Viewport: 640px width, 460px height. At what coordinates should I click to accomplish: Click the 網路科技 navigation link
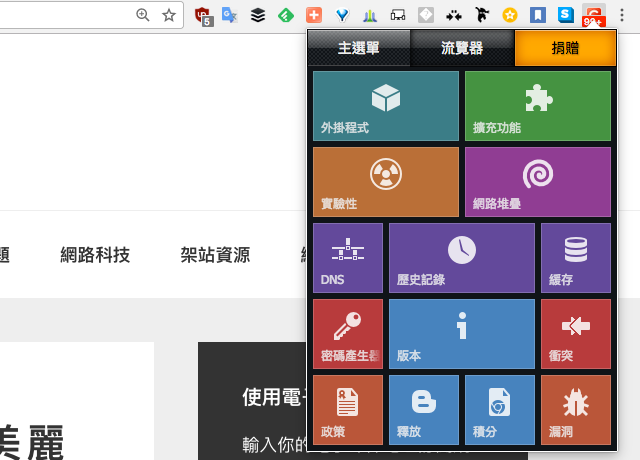95,254
